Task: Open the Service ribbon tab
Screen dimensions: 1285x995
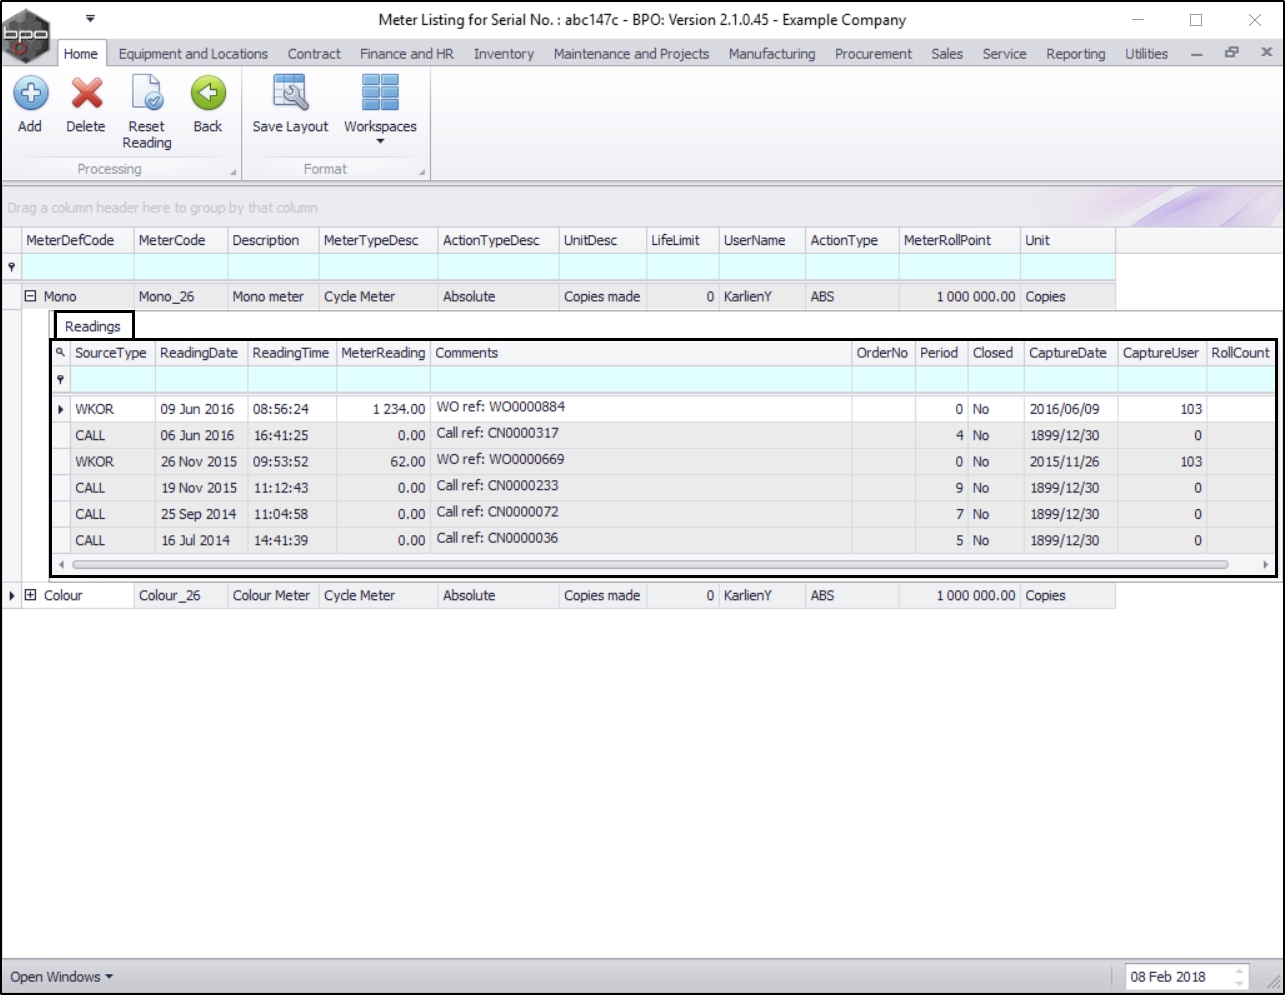Action: click(x=1004, y=54)
